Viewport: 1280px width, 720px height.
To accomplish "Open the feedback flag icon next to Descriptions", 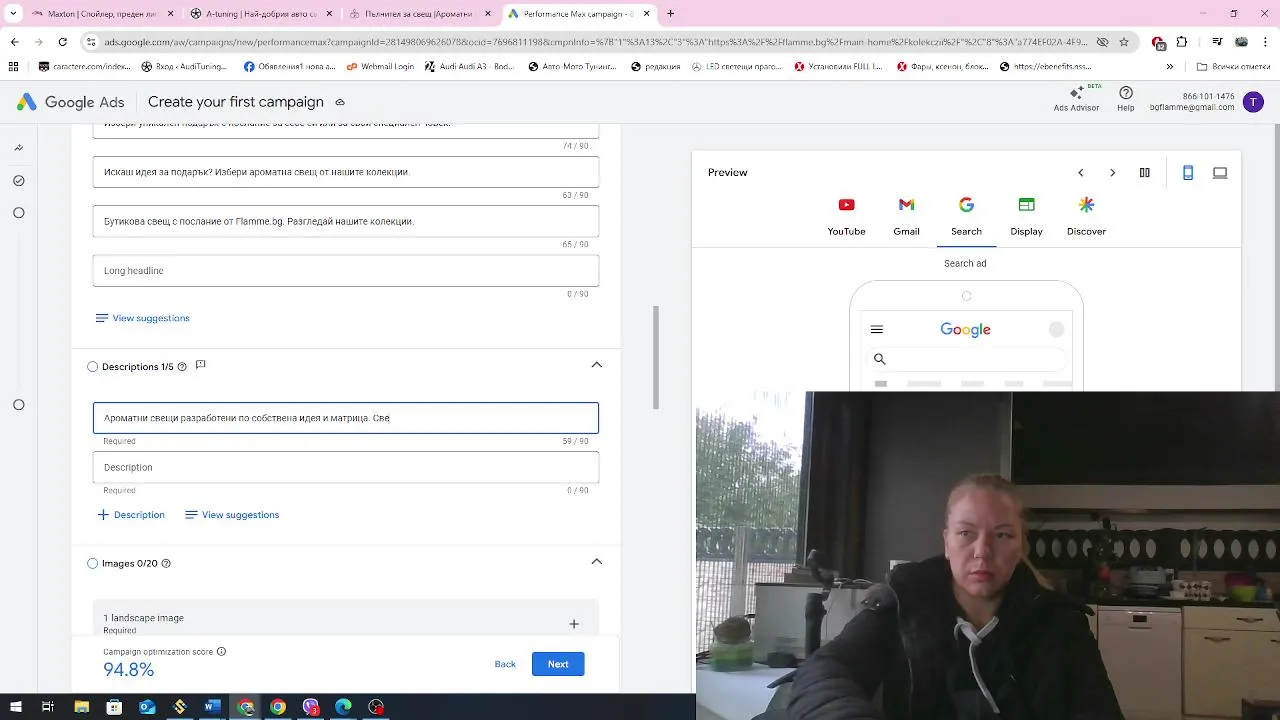I will coord(200,365).
